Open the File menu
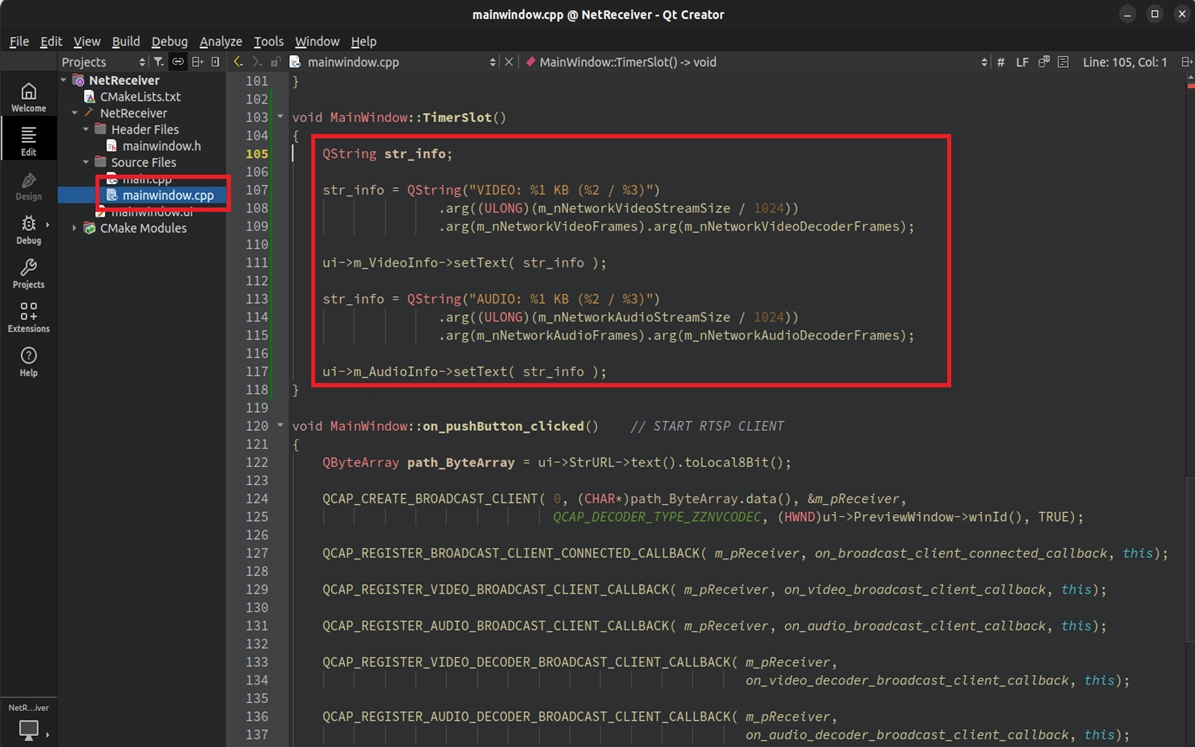 (x=19, y=41)
